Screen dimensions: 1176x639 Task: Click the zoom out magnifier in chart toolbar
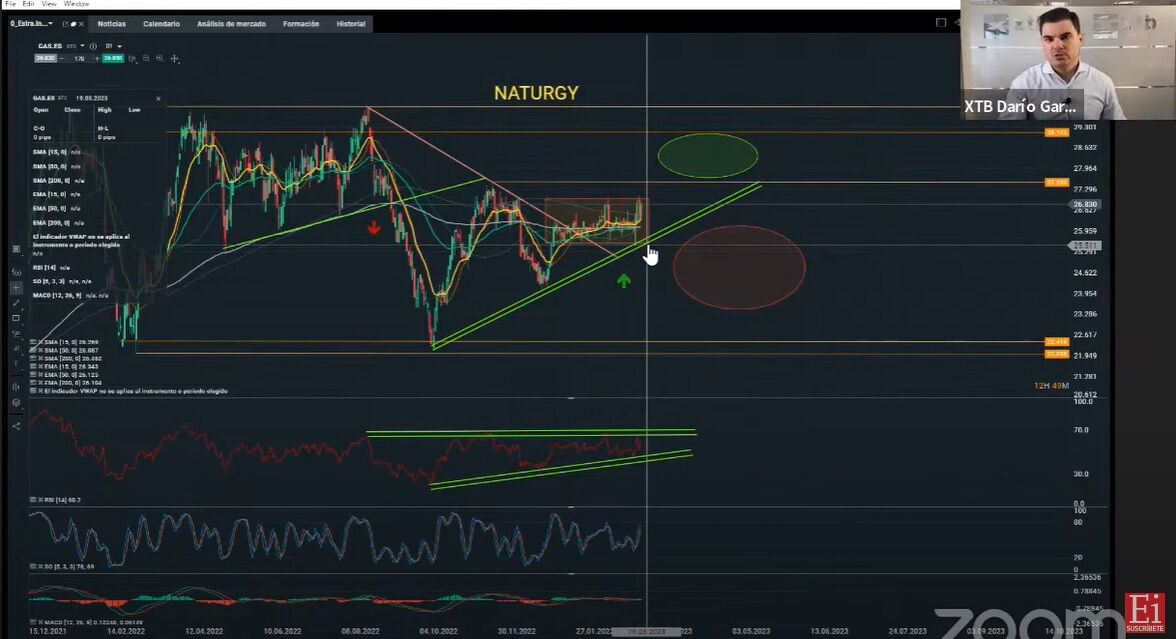(x=146, y=58)
